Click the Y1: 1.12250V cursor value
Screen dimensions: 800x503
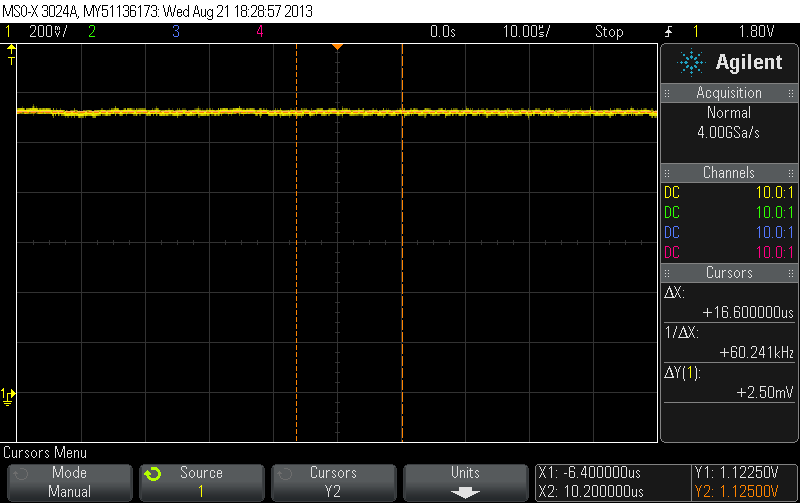[737, 473]
